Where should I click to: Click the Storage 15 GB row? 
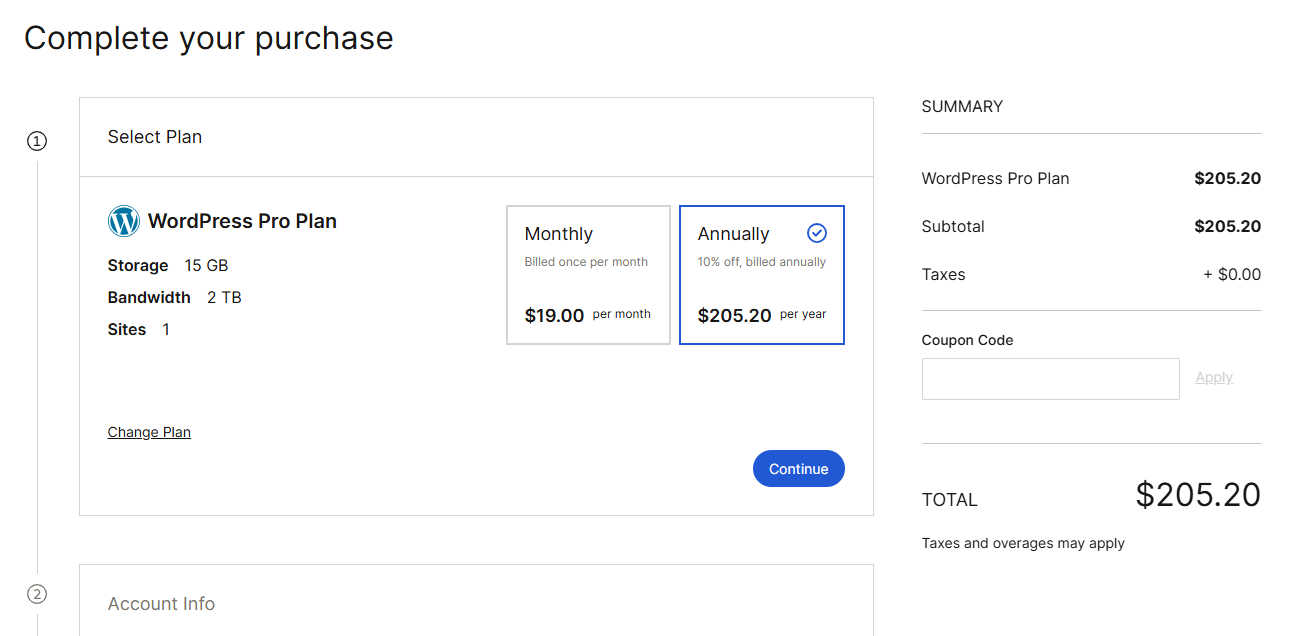pyautogui.click(x=168, y=265)
